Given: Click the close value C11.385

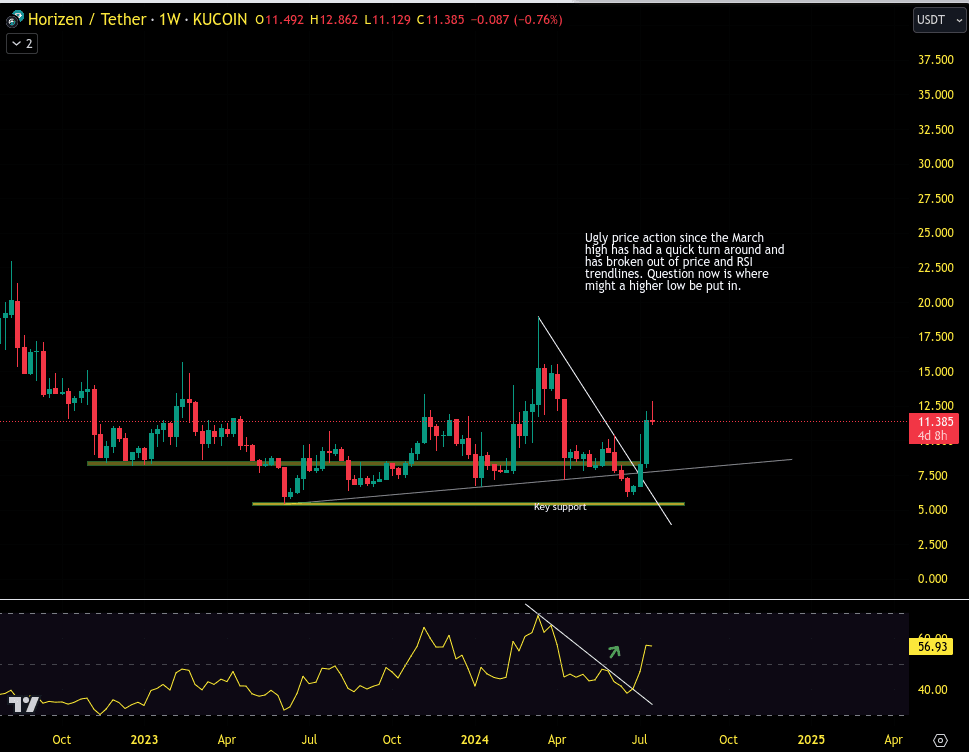Looking at the screenshot, I should pyautogui.click(x=440, y=20).
